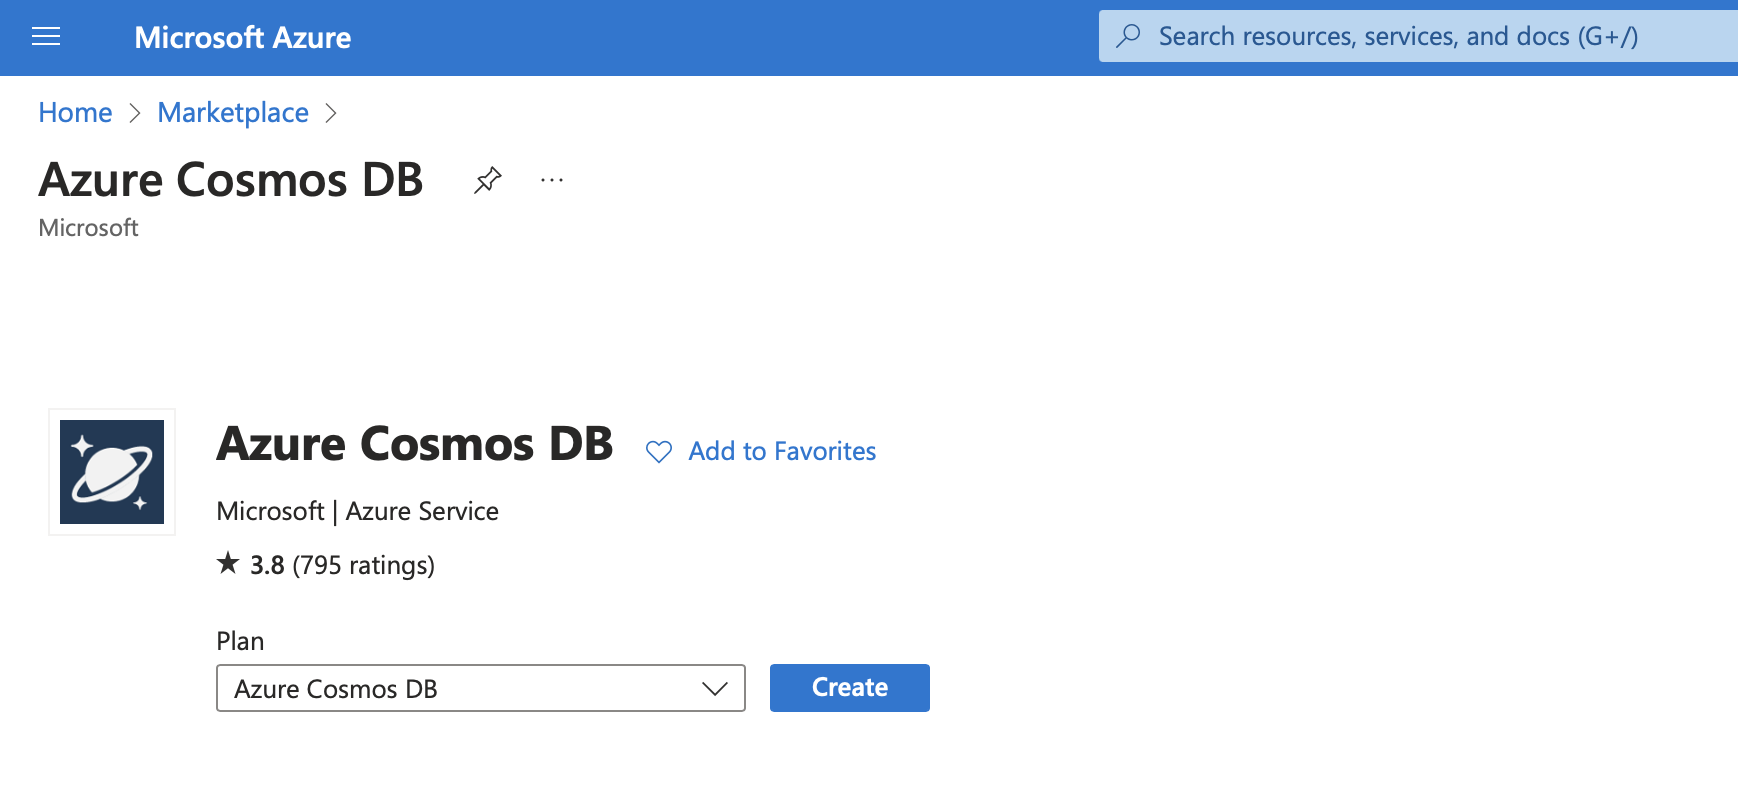
Task: Go to the Home breadcrumb
Action: [x=75, y=113]
